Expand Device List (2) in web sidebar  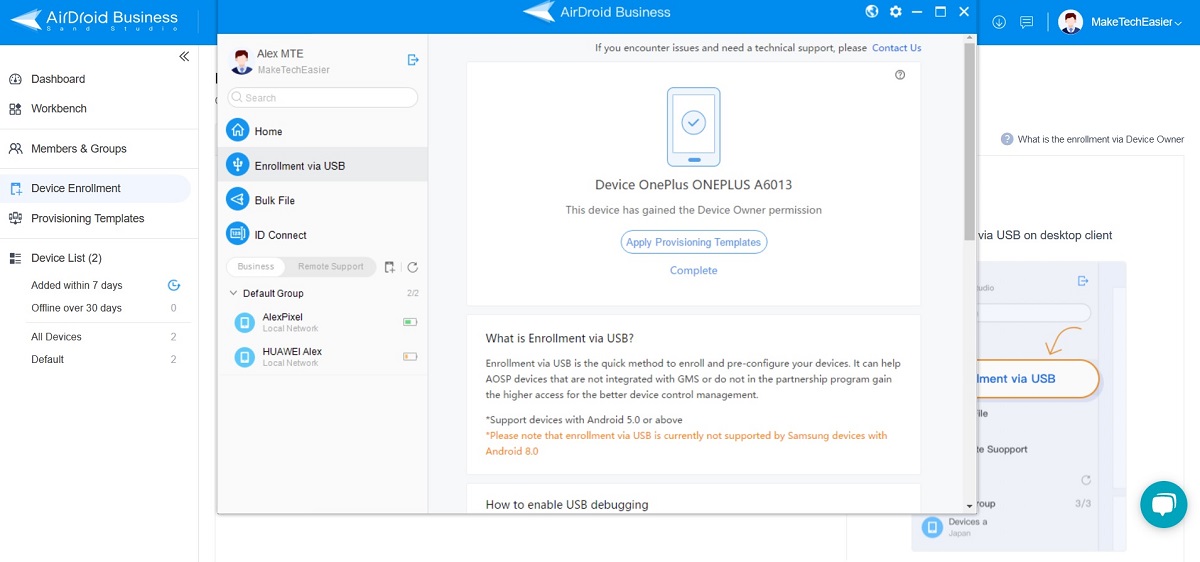click(66, 258)
